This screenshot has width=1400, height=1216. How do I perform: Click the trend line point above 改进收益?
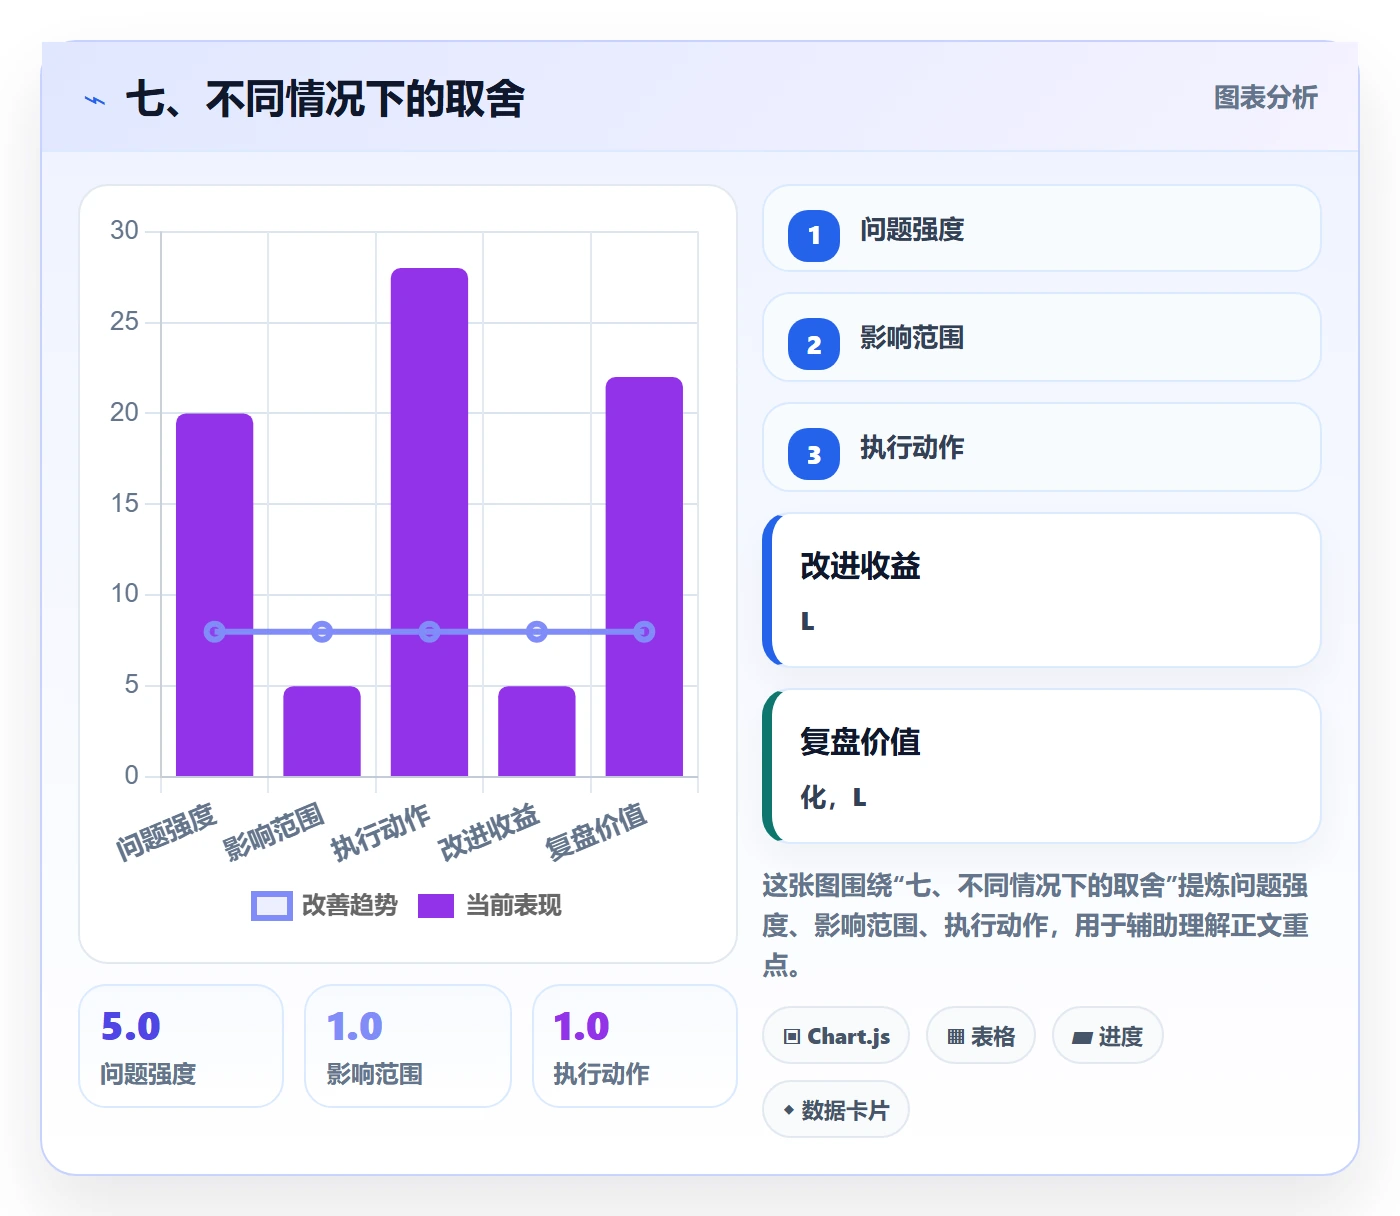click(x=537, y=632)
